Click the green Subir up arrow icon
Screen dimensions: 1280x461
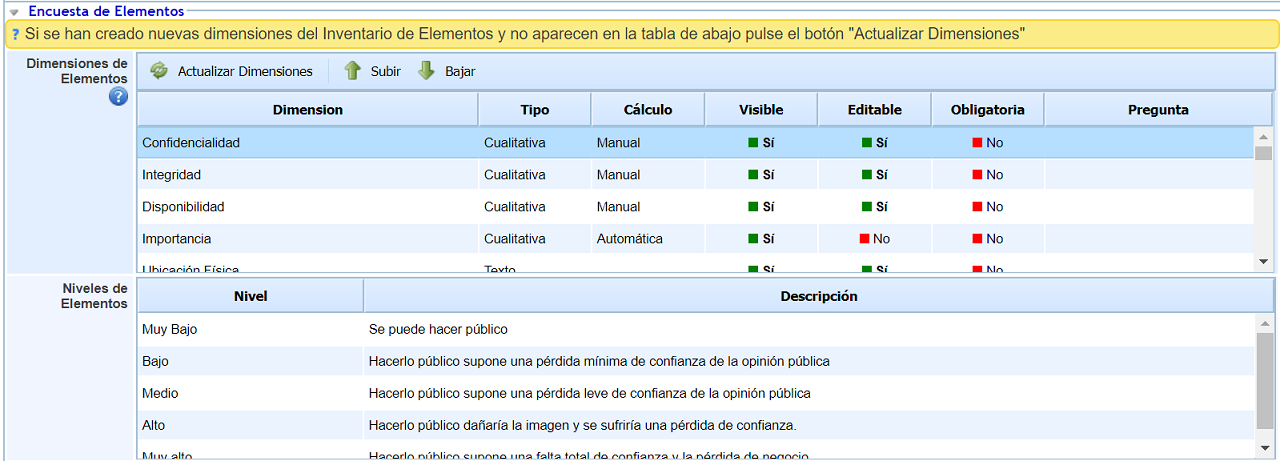352,71
